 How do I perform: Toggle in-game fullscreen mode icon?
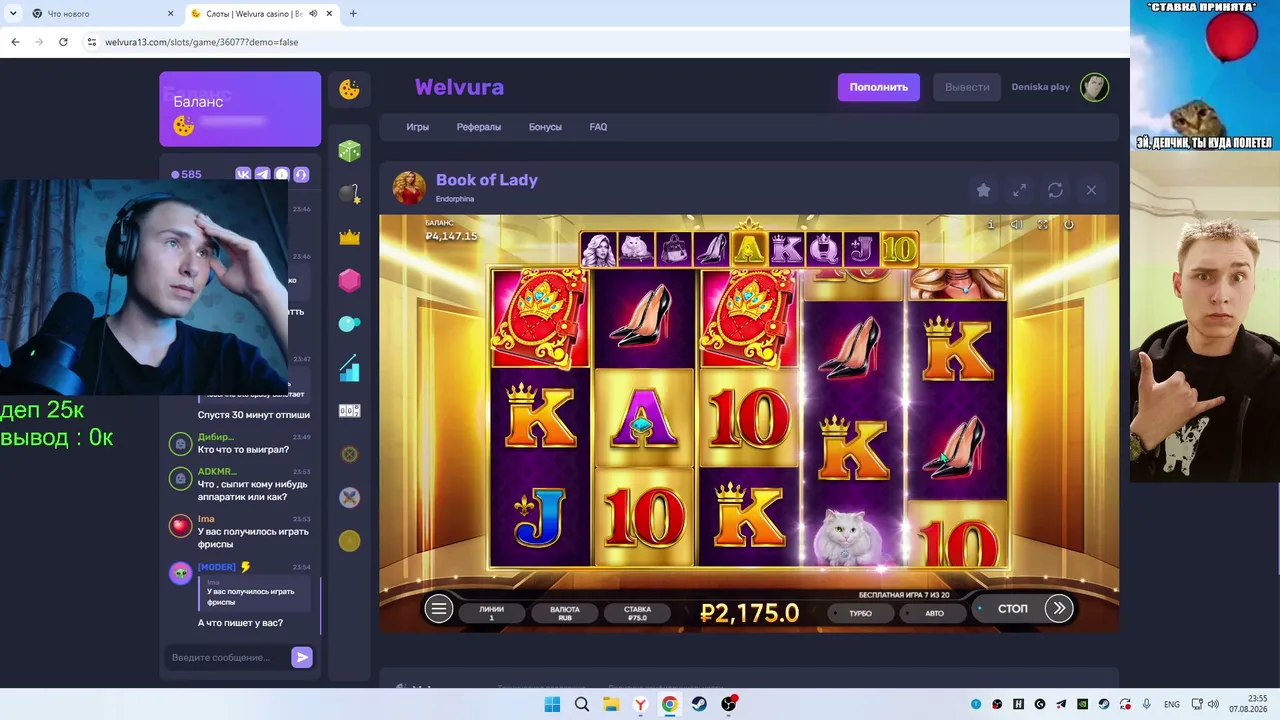tap(1042, 225)
